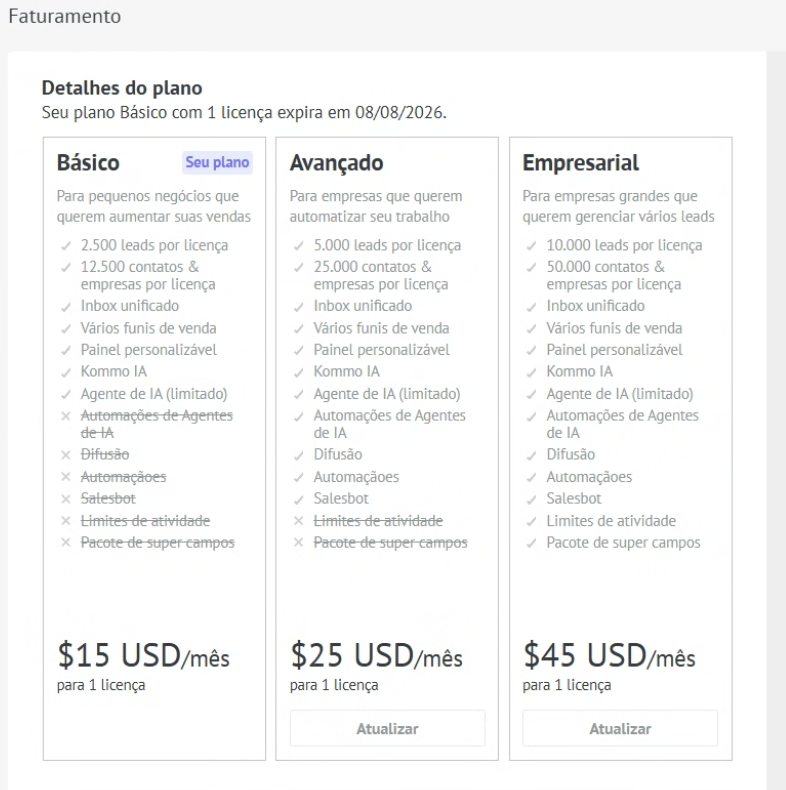786x790 pixels.
Task: Click the vertical scrollbar at the right edge
Action: (776, 400)
